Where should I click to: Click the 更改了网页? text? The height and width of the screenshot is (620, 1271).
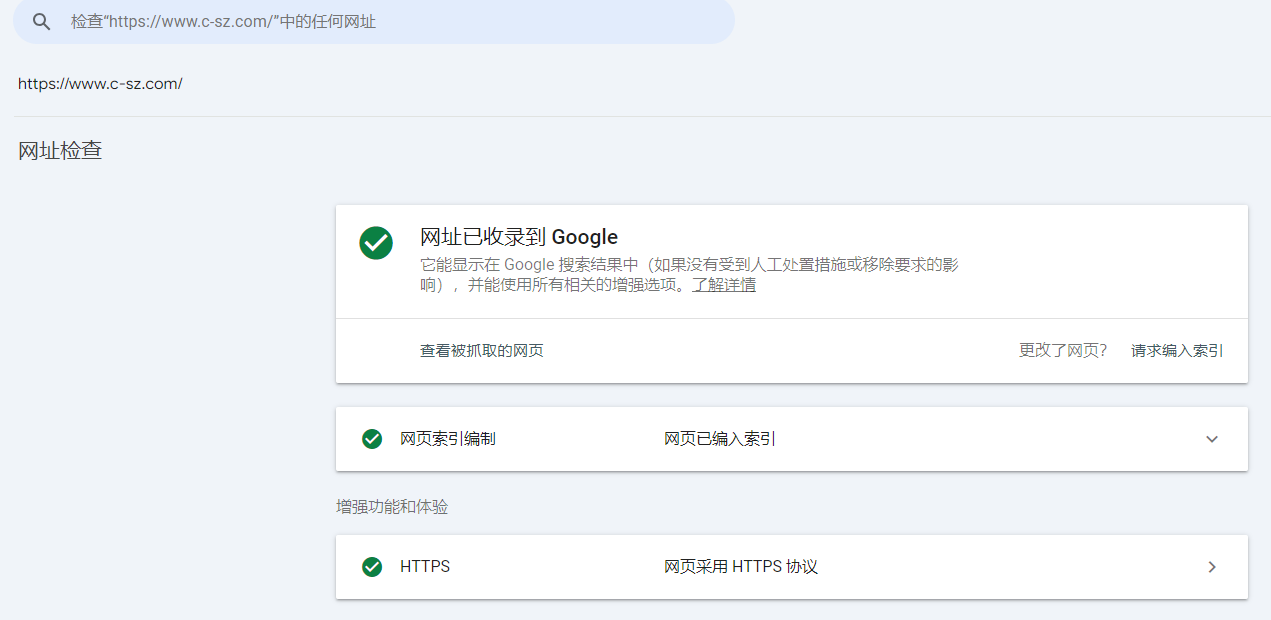(x=1062, y=351)
